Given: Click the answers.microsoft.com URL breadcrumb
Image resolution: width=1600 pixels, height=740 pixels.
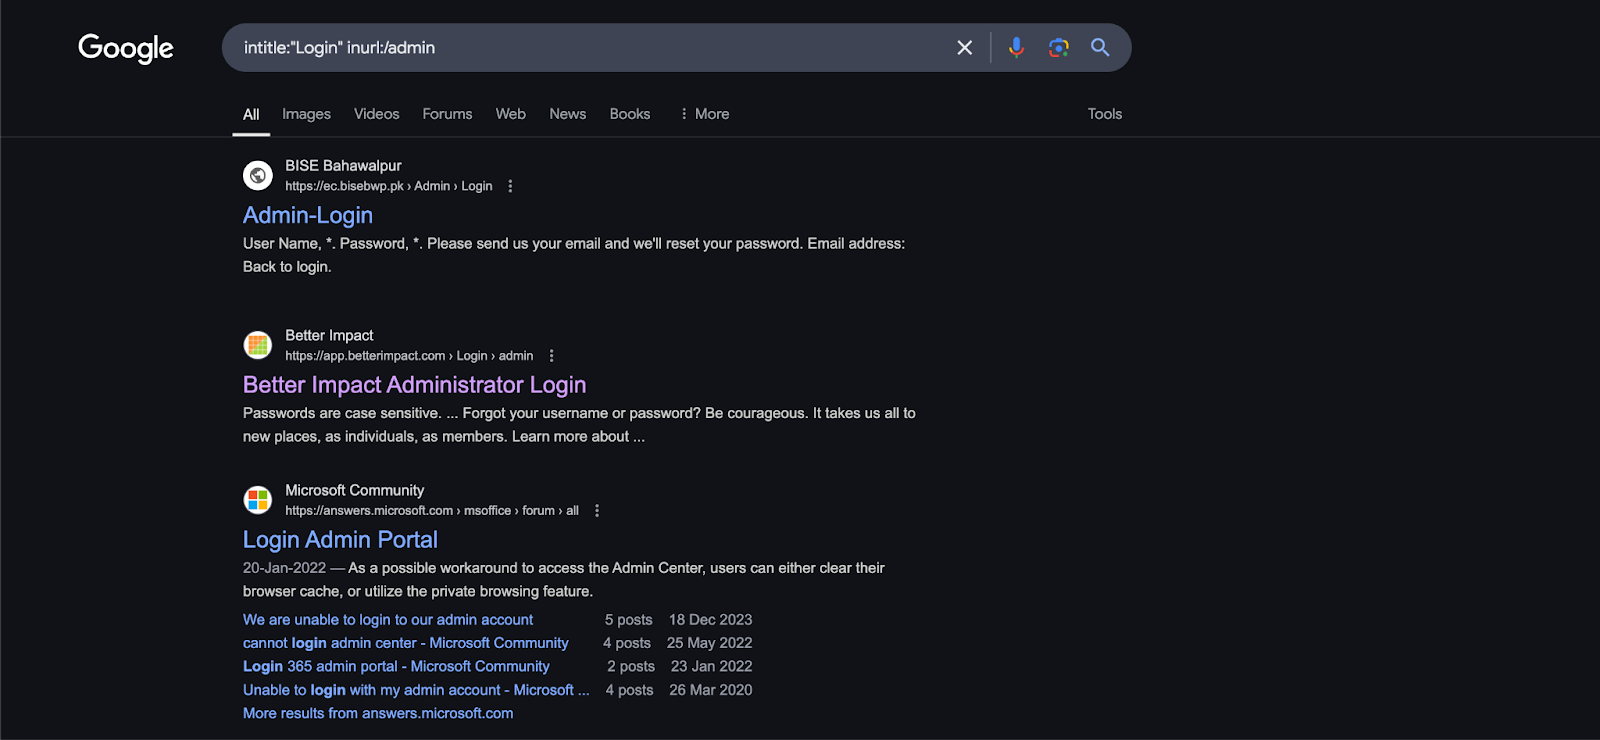Looking at the screenshot, I should coord(432,510).
